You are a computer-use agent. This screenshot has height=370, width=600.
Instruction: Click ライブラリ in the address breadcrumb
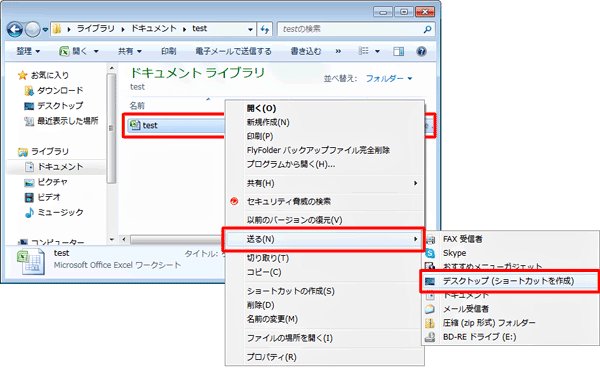tap(95, 29)
